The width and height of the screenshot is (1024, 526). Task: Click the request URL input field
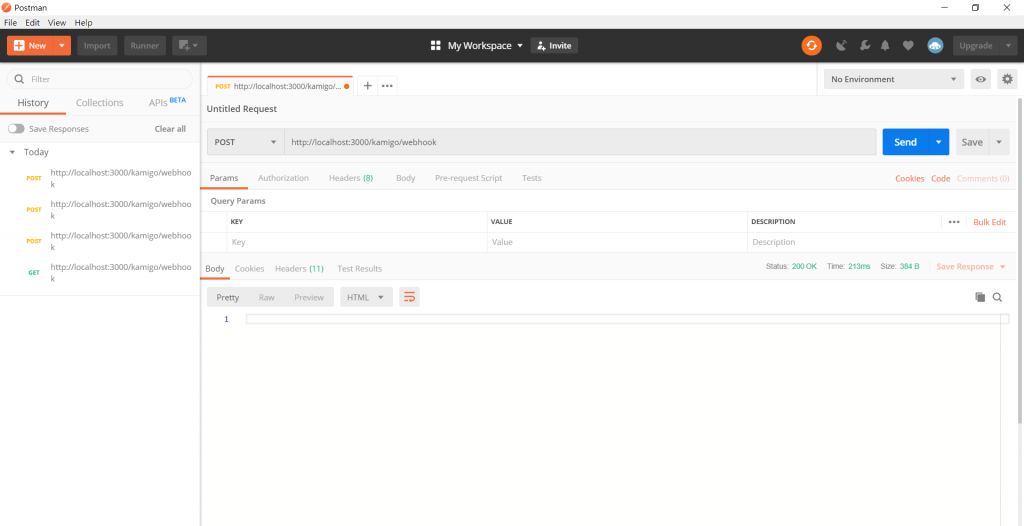click(580, 142)
